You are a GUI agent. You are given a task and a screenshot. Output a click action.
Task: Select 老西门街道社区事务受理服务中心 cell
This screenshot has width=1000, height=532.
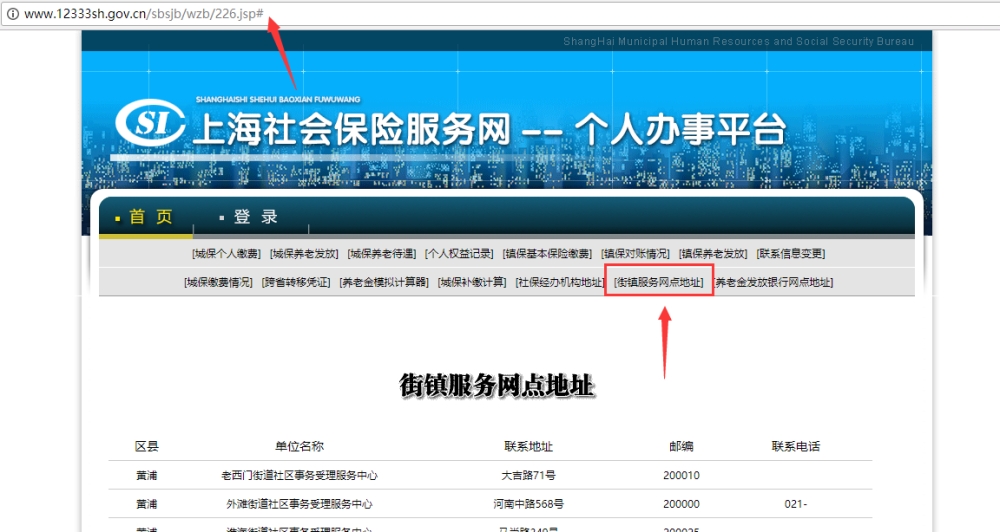(x=299, y=475)
